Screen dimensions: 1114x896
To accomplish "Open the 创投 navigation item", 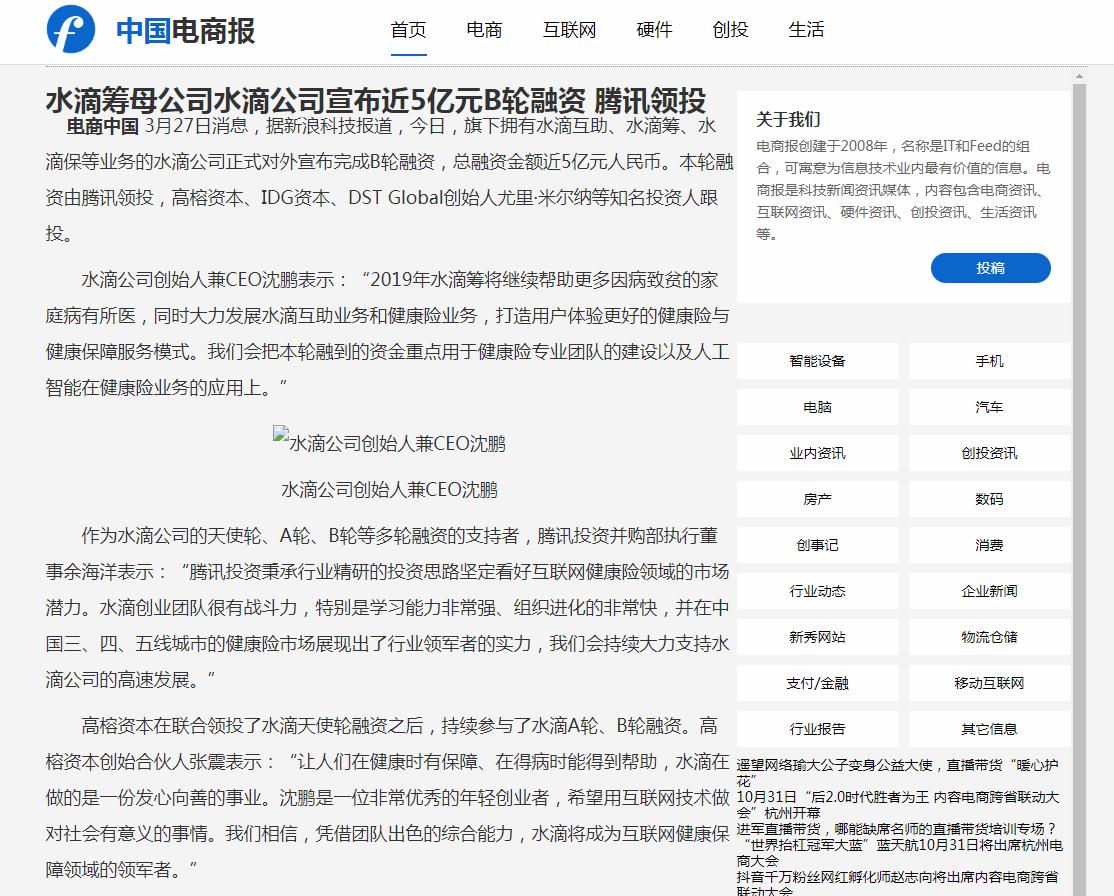I will click(x=730, y=30).
